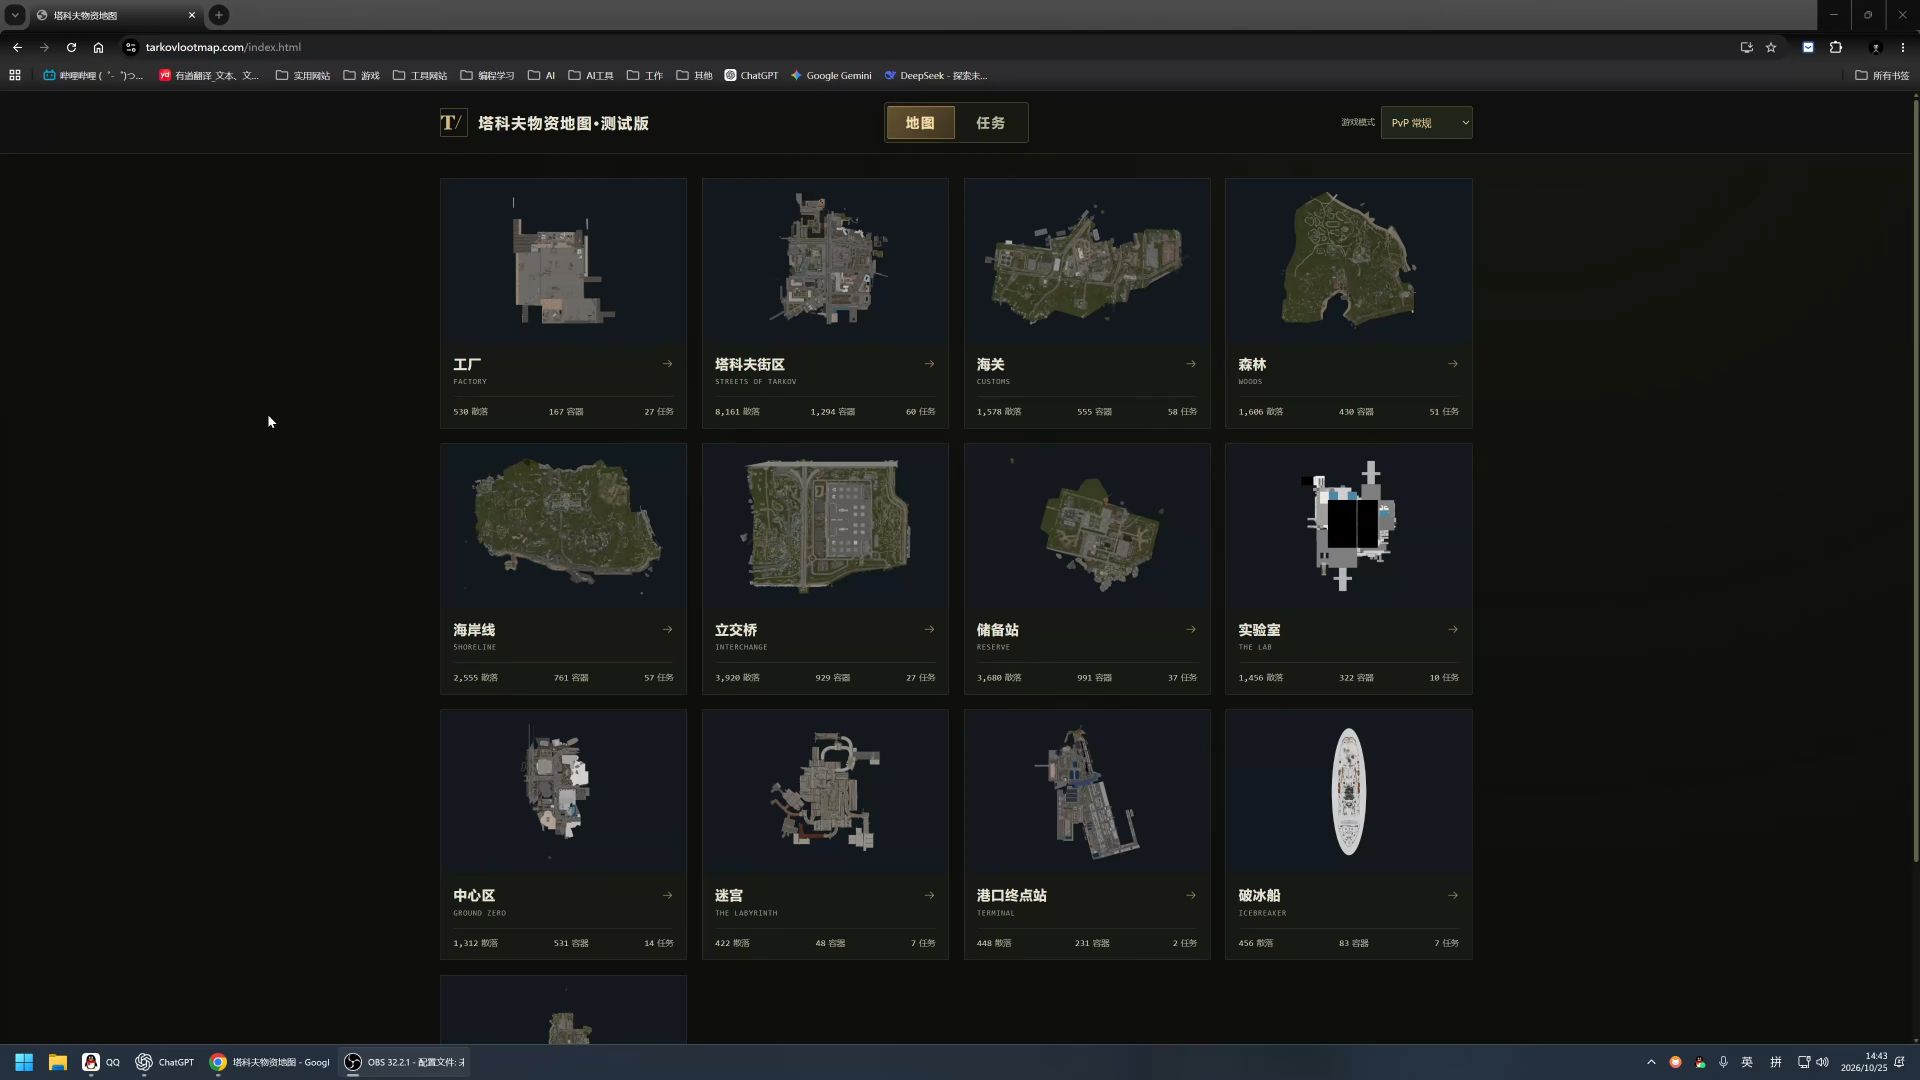Image resolution: width=1920 pixels, height=1080 pixels.
Task: Click arrow icon on The Labyrinth card
Action: click(x=929, y=896)
